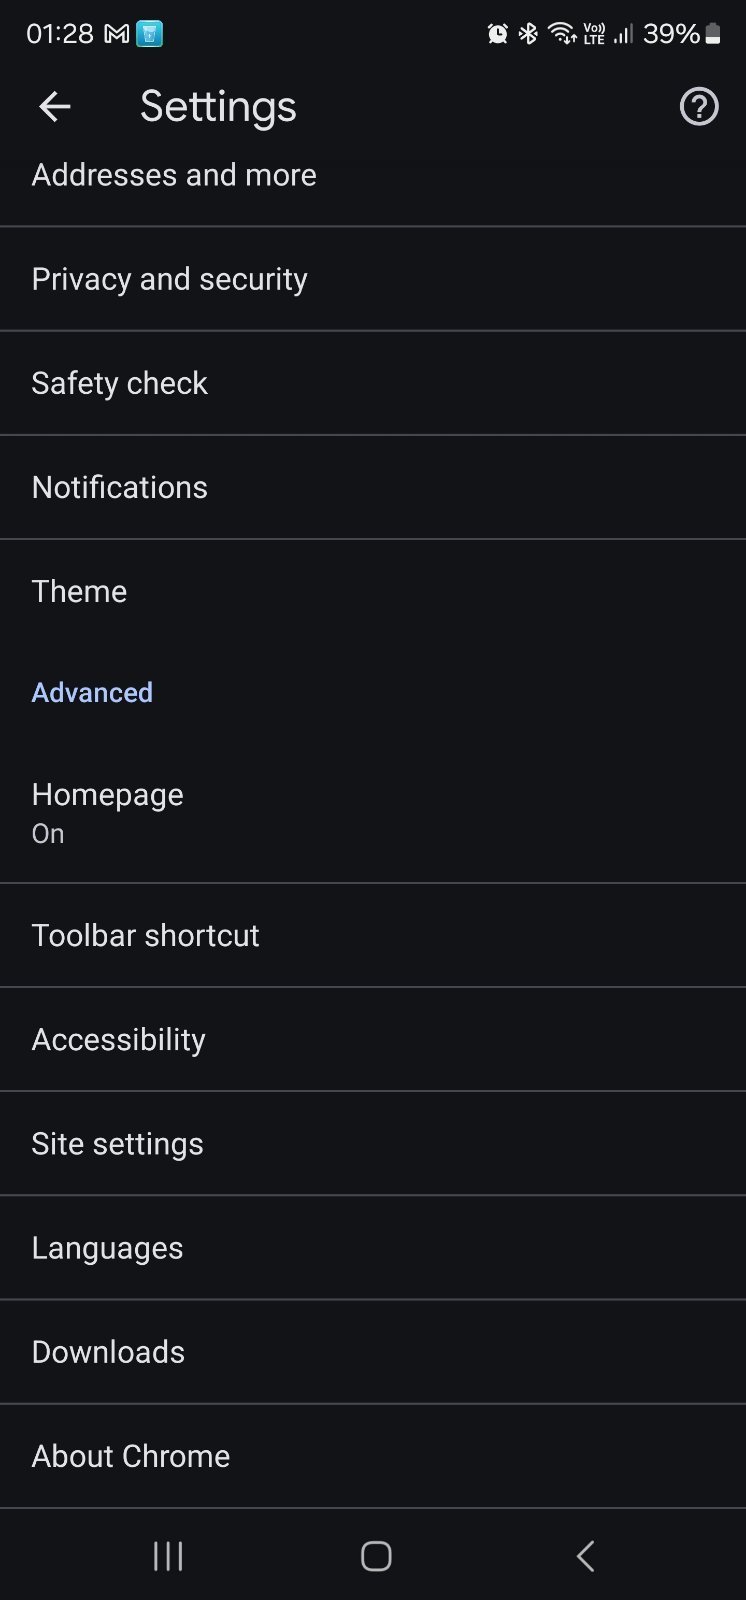Select Languages
Image resolution: width=746 pixels, height=1600 pixels.
click(x=108, y=1247)
